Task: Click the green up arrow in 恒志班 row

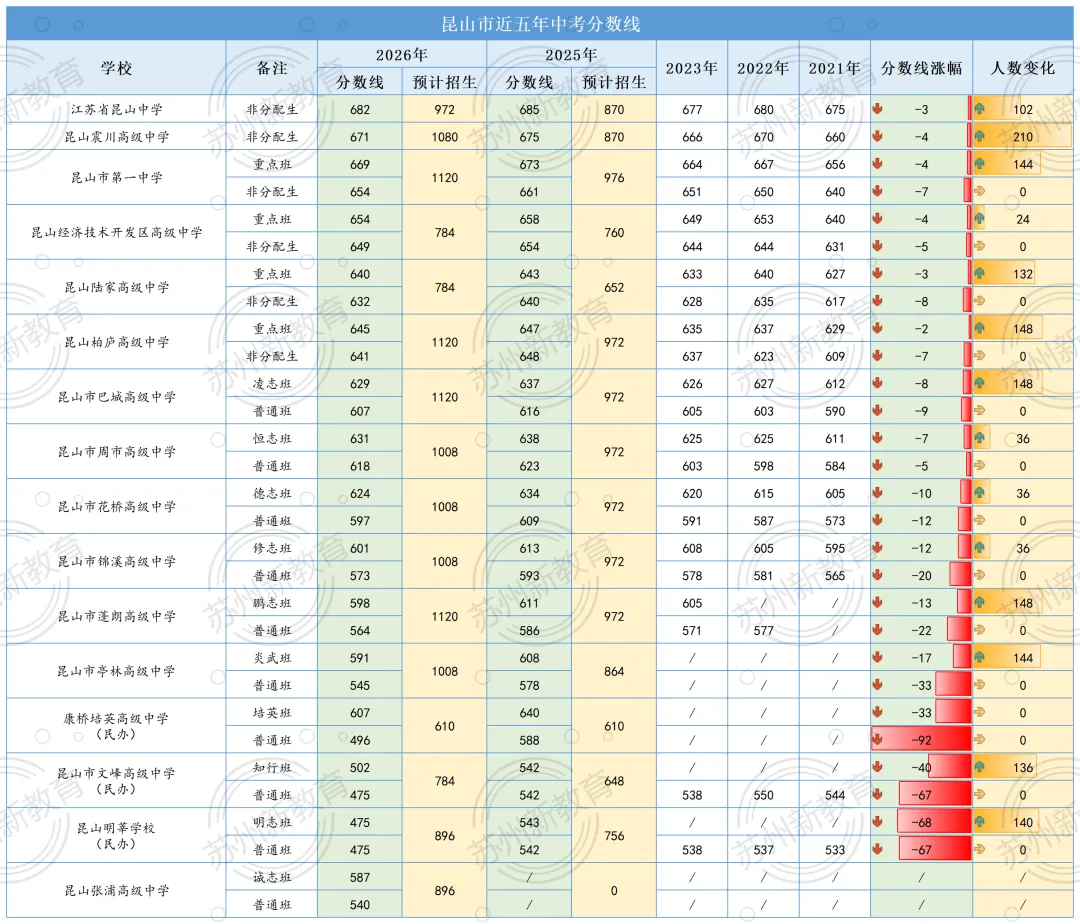Action: point(979,437)
